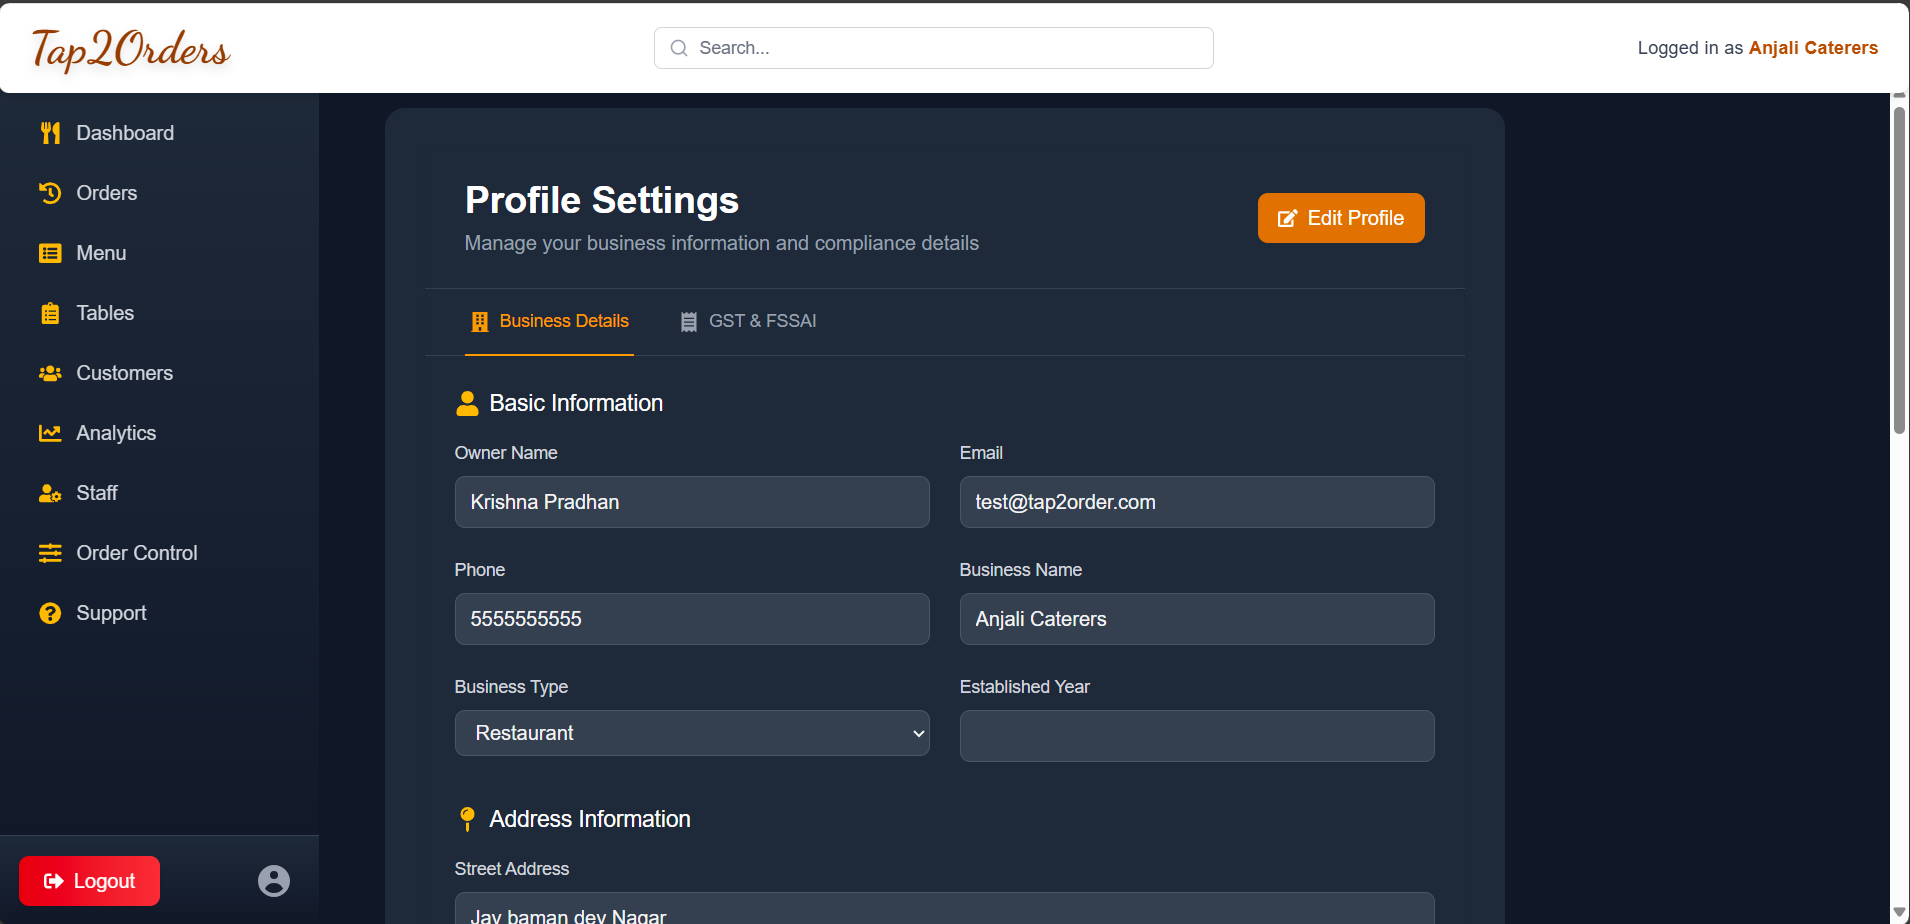Open the Support label in sidebar

(111, 613)
